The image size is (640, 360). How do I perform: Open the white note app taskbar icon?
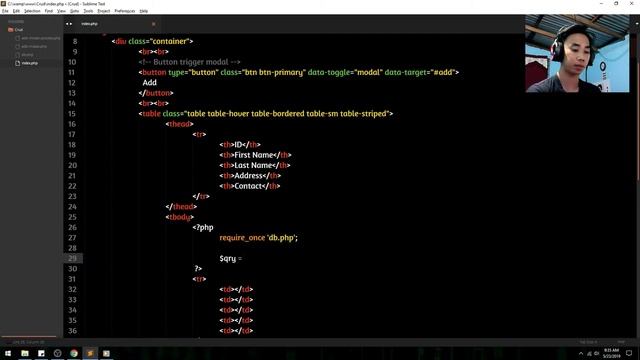41,353
